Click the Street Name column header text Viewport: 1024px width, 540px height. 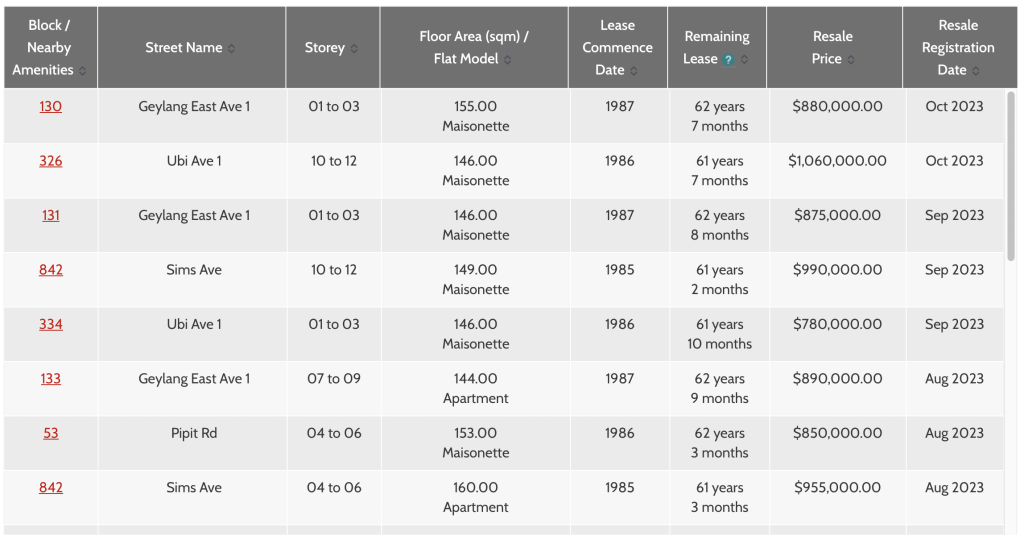coord(184,48)
